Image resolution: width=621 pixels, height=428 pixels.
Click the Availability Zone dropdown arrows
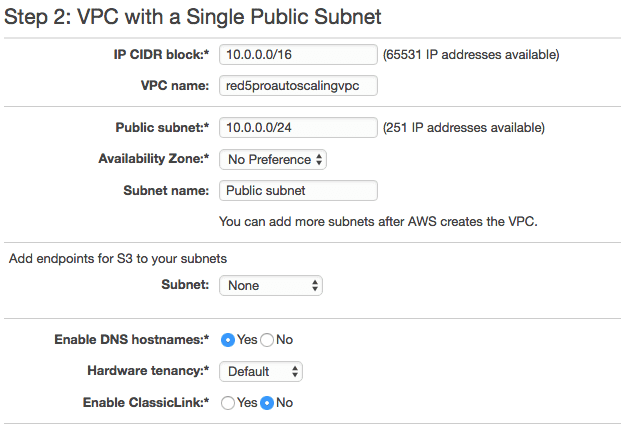(x=319, y=160)
